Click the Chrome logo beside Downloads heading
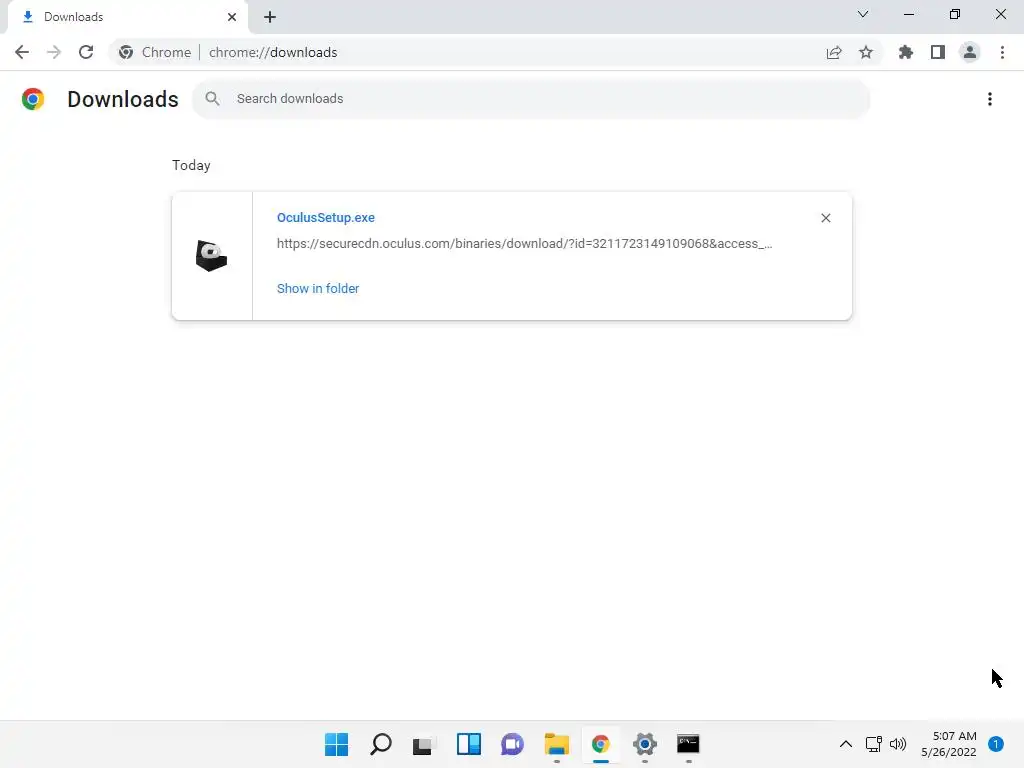 click(x=33, y=99)
